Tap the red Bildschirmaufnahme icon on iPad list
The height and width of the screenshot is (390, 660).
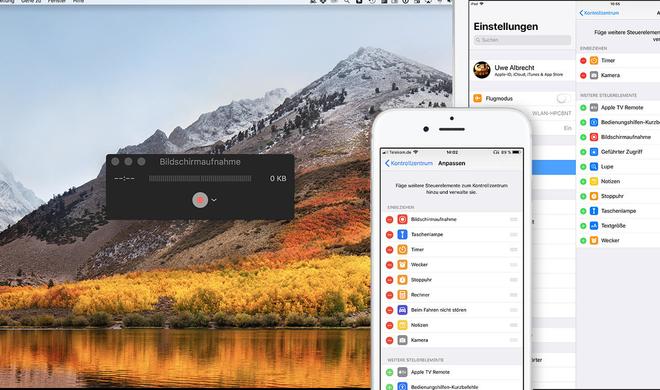593,137
